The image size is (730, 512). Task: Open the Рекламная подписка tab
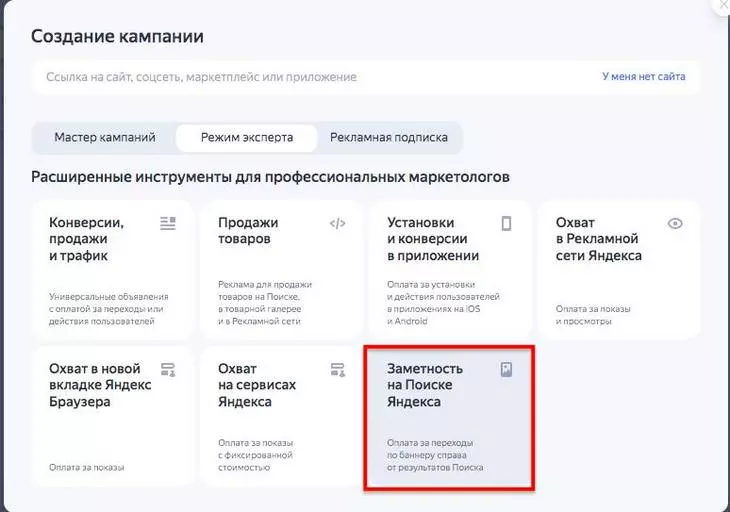click(389, 137)
